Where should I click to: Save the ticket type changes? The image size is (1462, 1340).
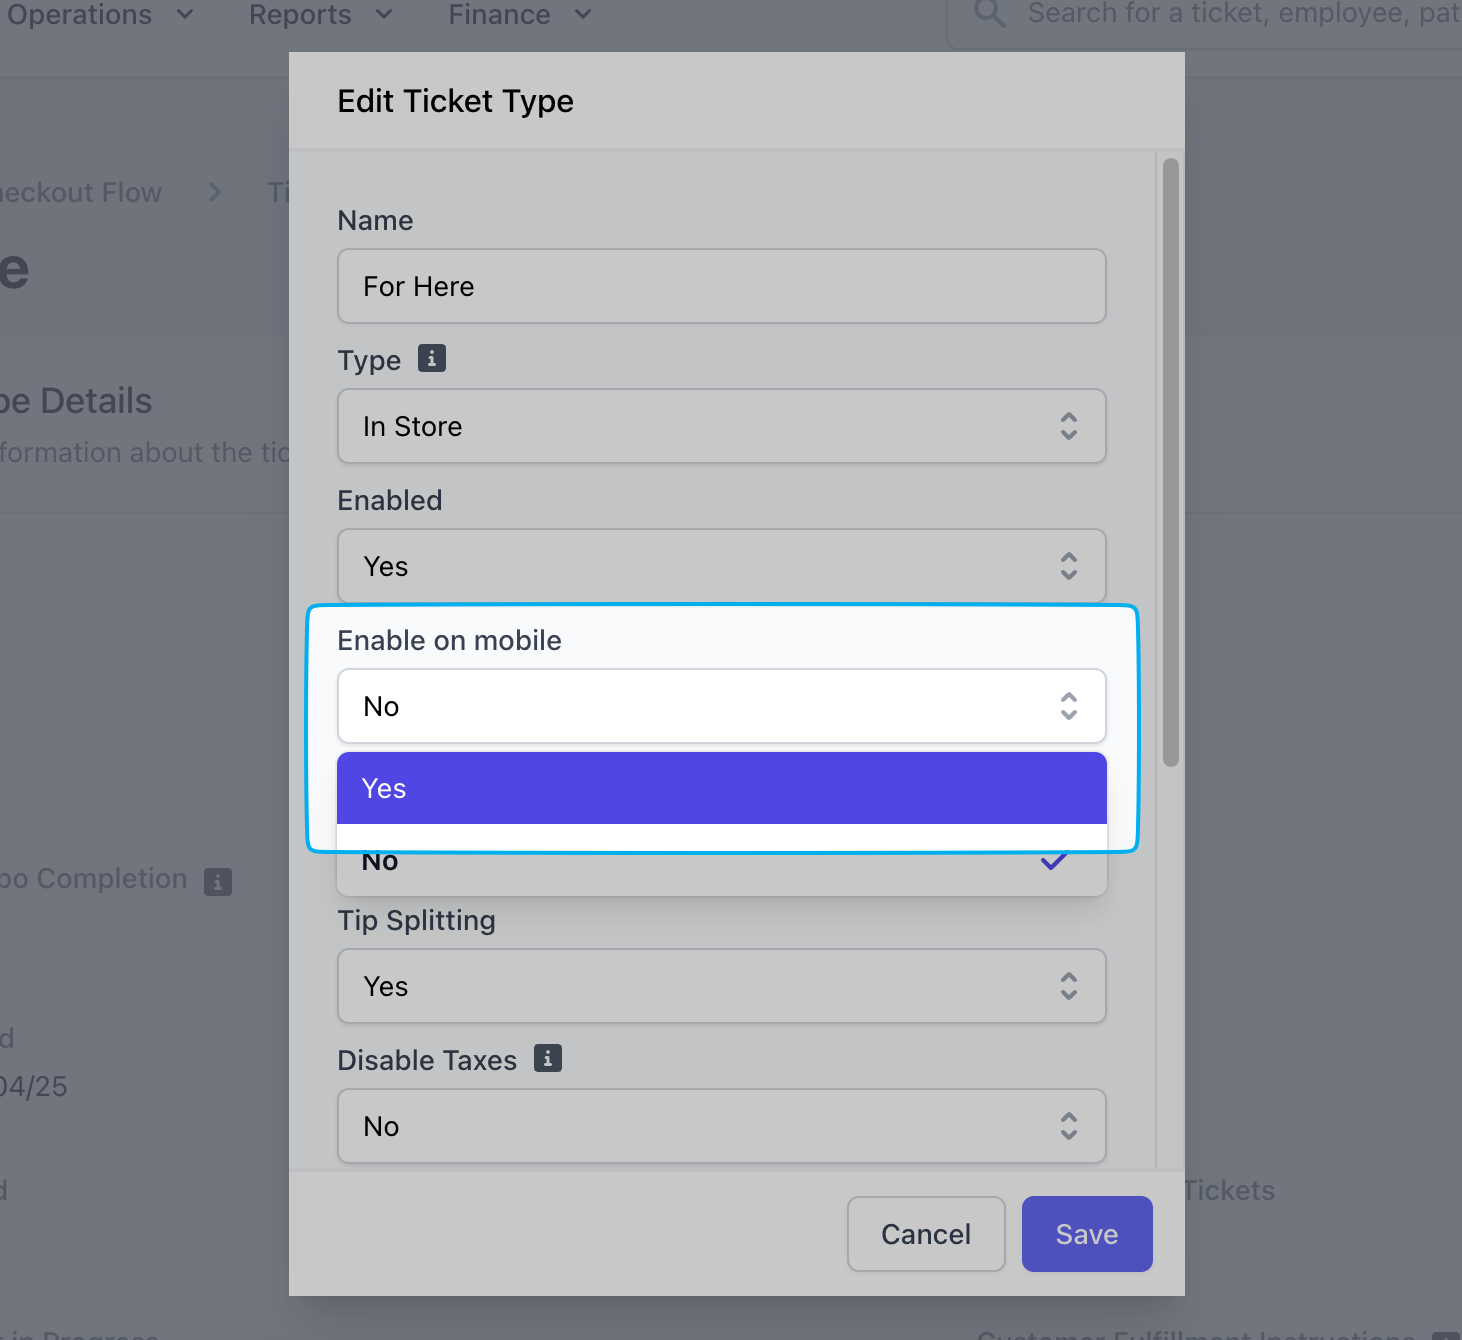(1086, 1234)
